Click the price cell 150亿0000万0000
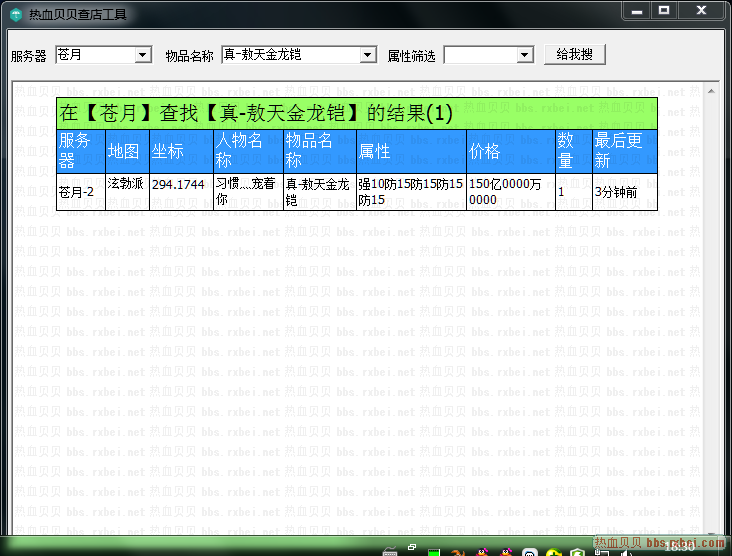 tap(510, 191)
